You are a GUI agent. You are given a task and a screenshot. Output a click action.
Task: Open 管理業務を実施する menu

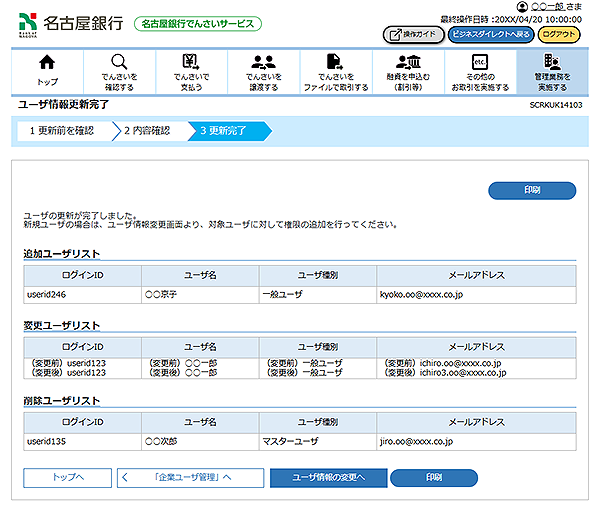click(552, 70)
